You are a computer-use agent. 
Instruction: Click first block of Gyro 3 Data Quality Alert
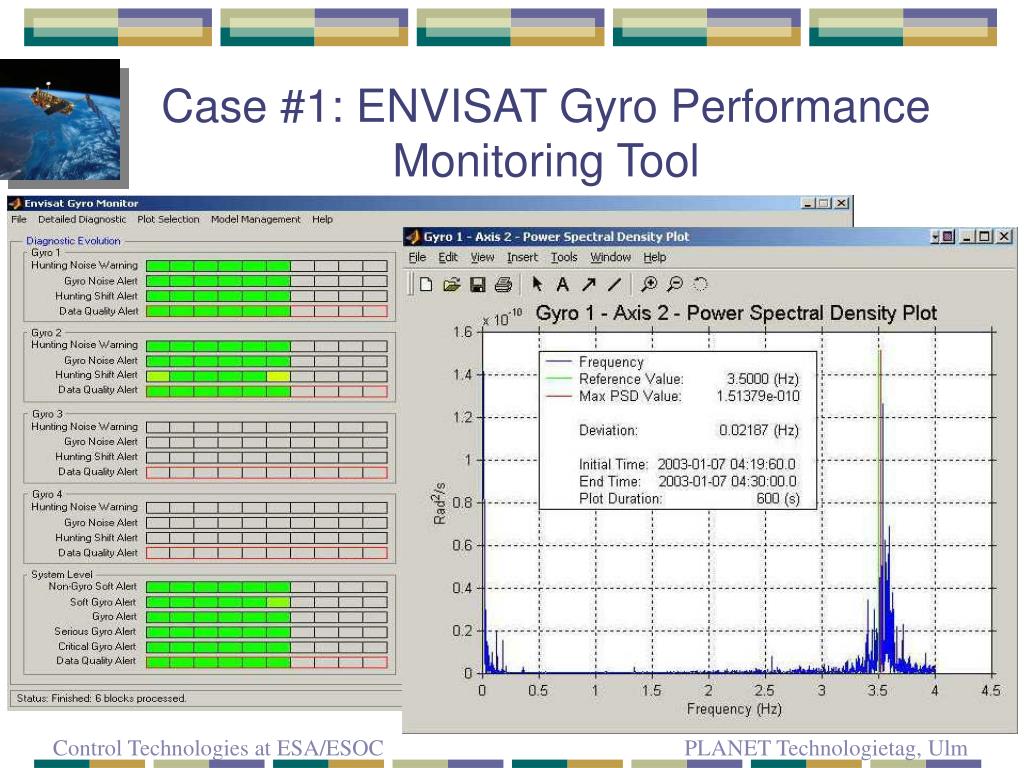[x=158, y=472]
